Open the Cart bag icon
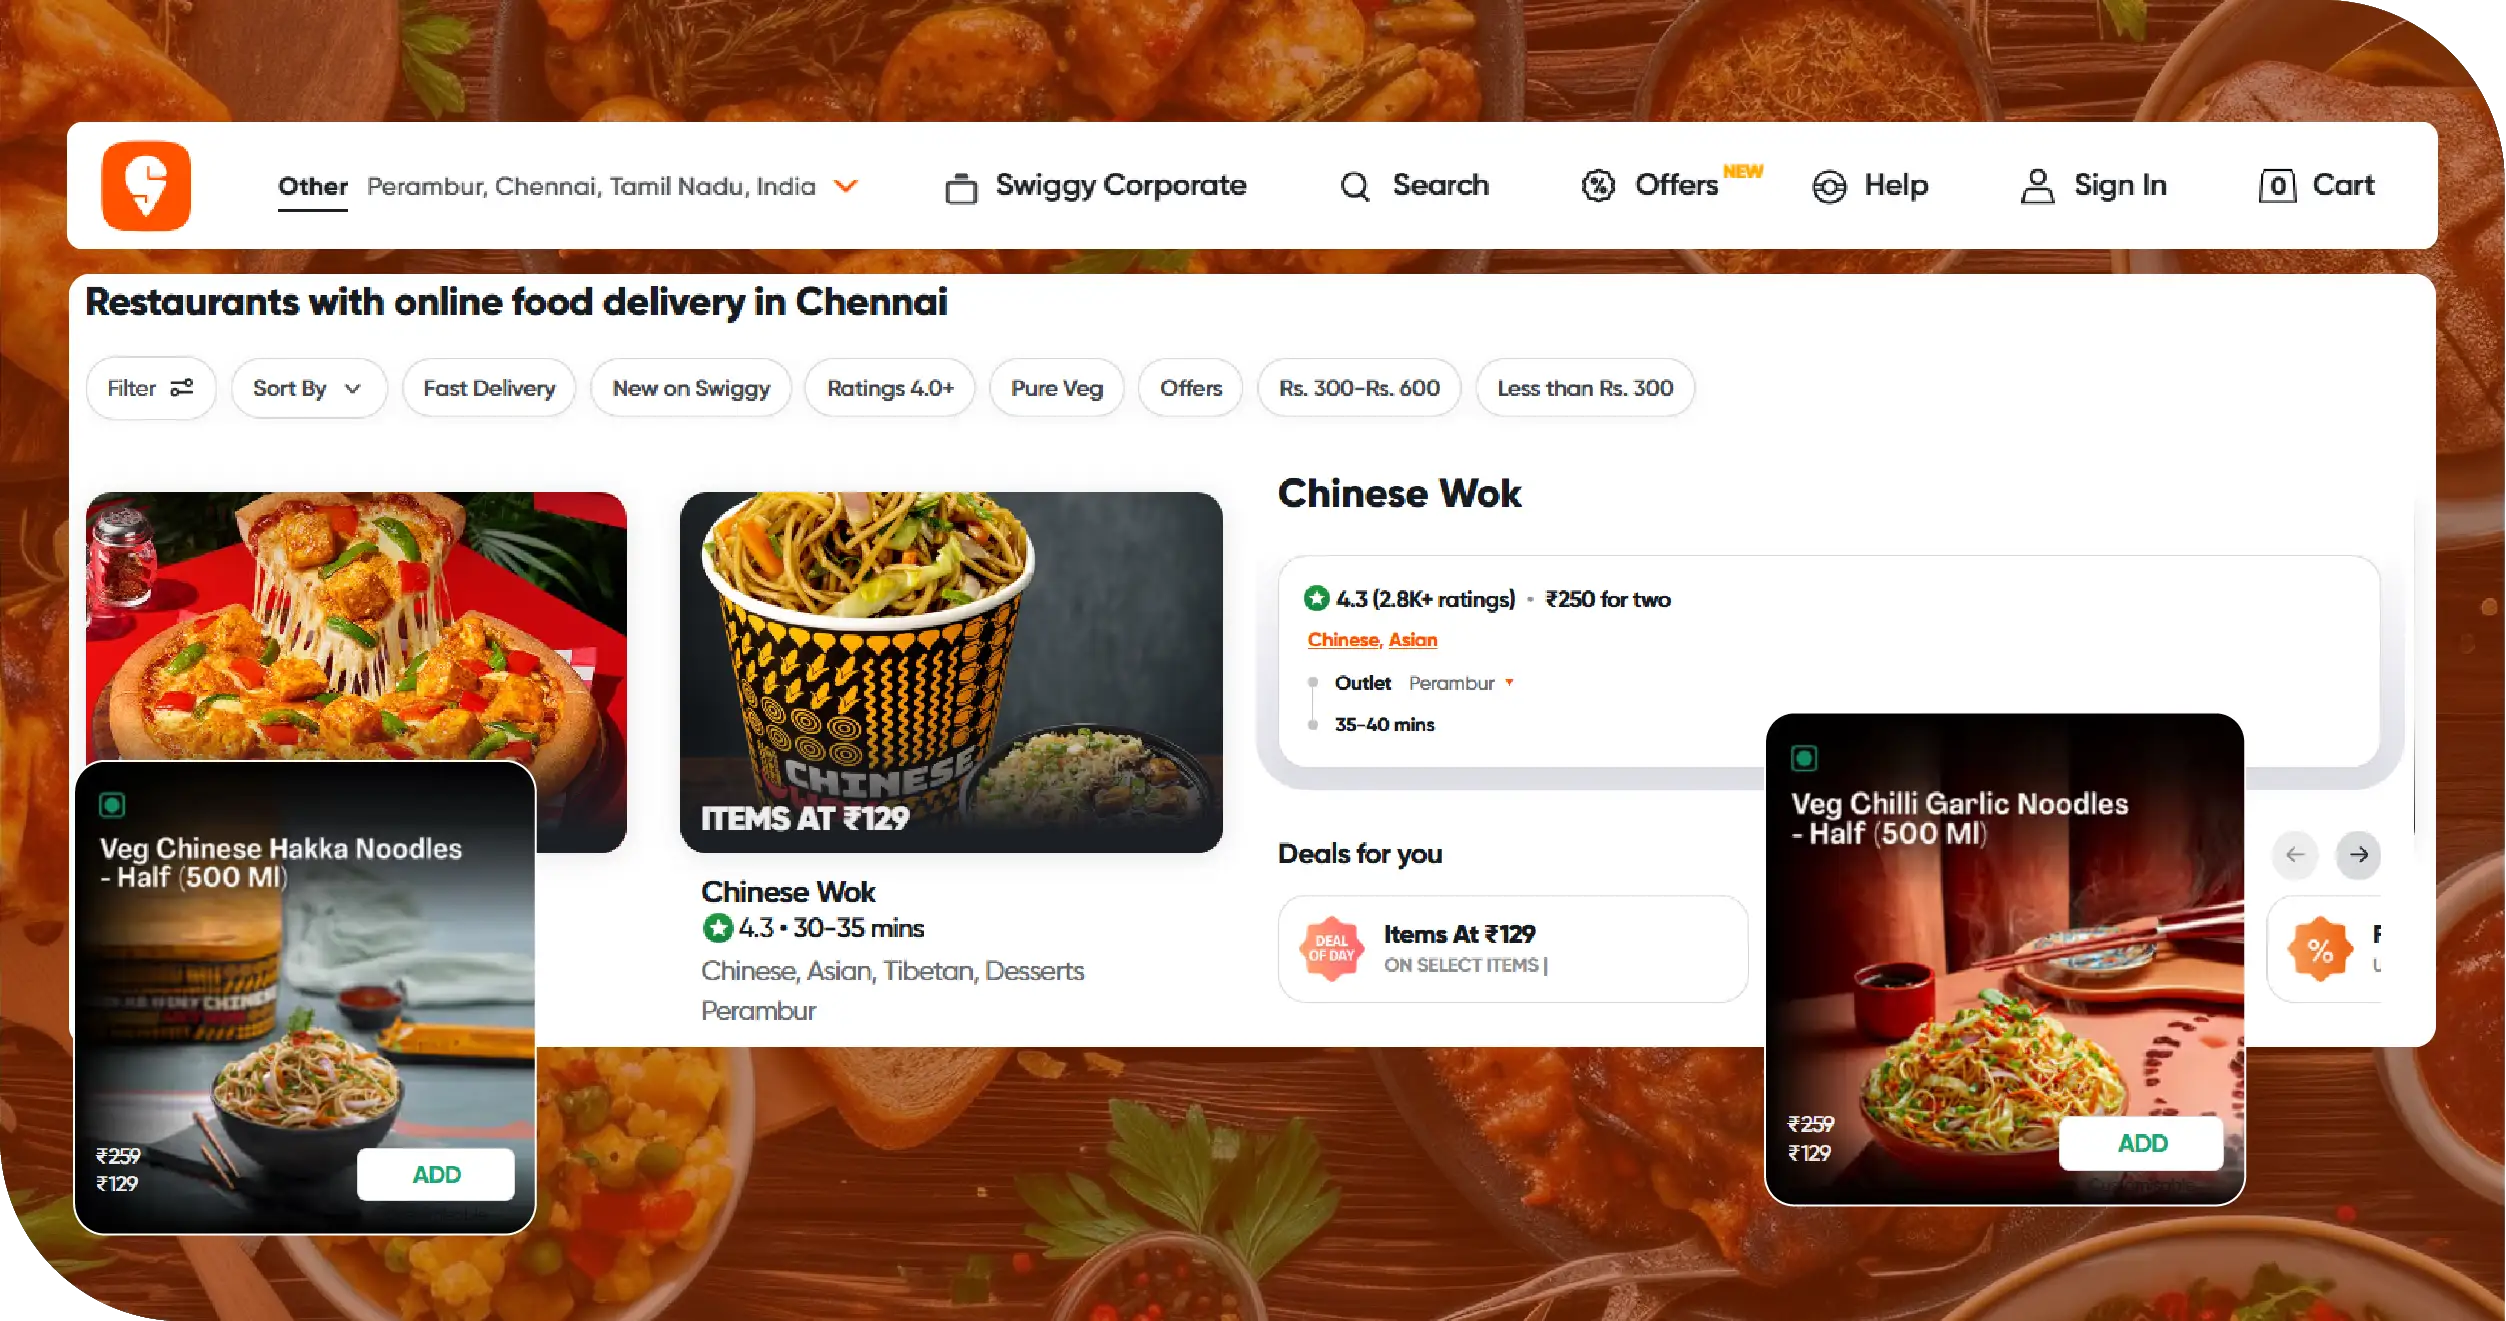The width and height of the screenshot is (2506, 1321). pyautogui.click(x=2277, y=186)
